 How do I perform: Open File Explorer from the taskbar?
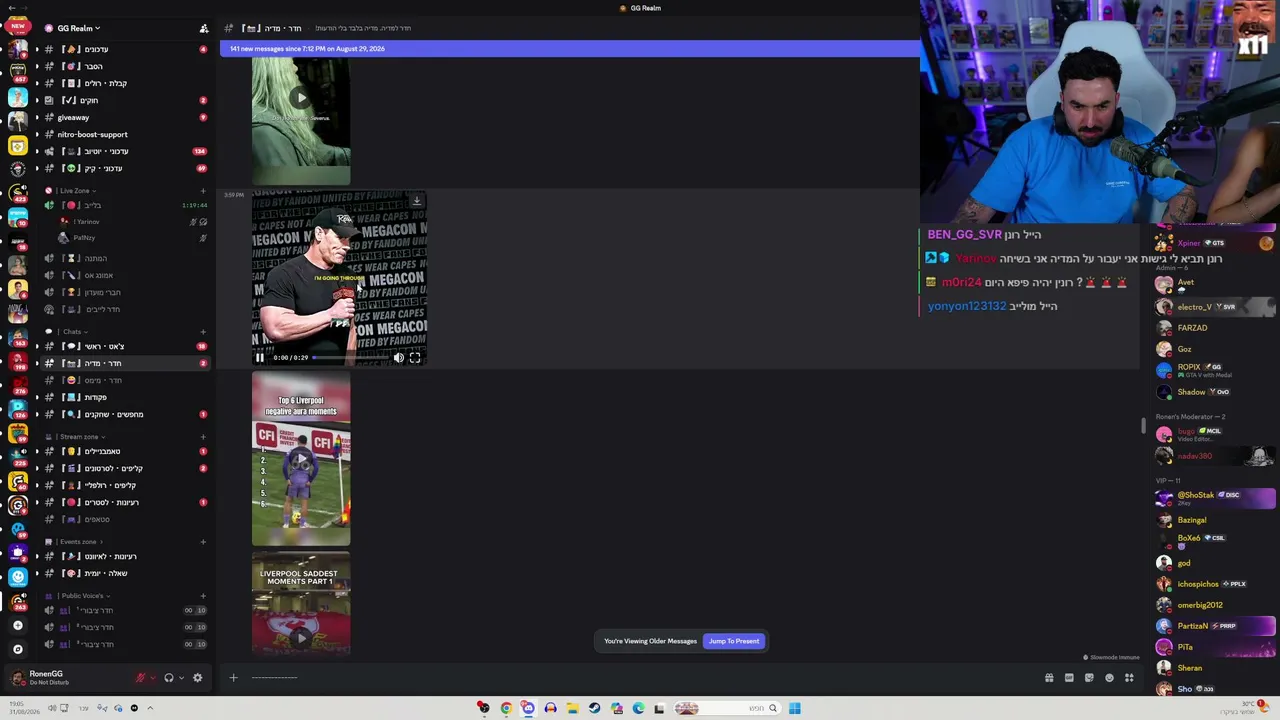click(x=572, y=708)
